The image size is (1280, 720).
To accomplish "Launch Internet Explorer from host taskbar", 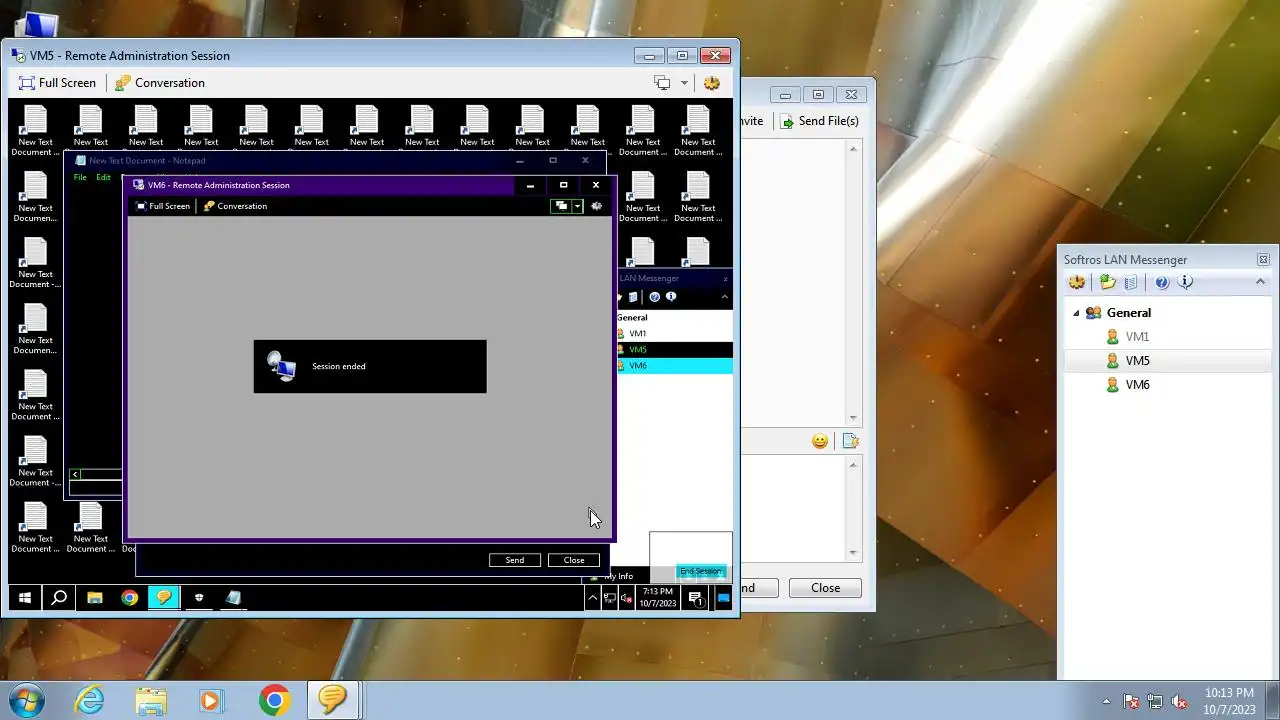I will tap(90, 700).
